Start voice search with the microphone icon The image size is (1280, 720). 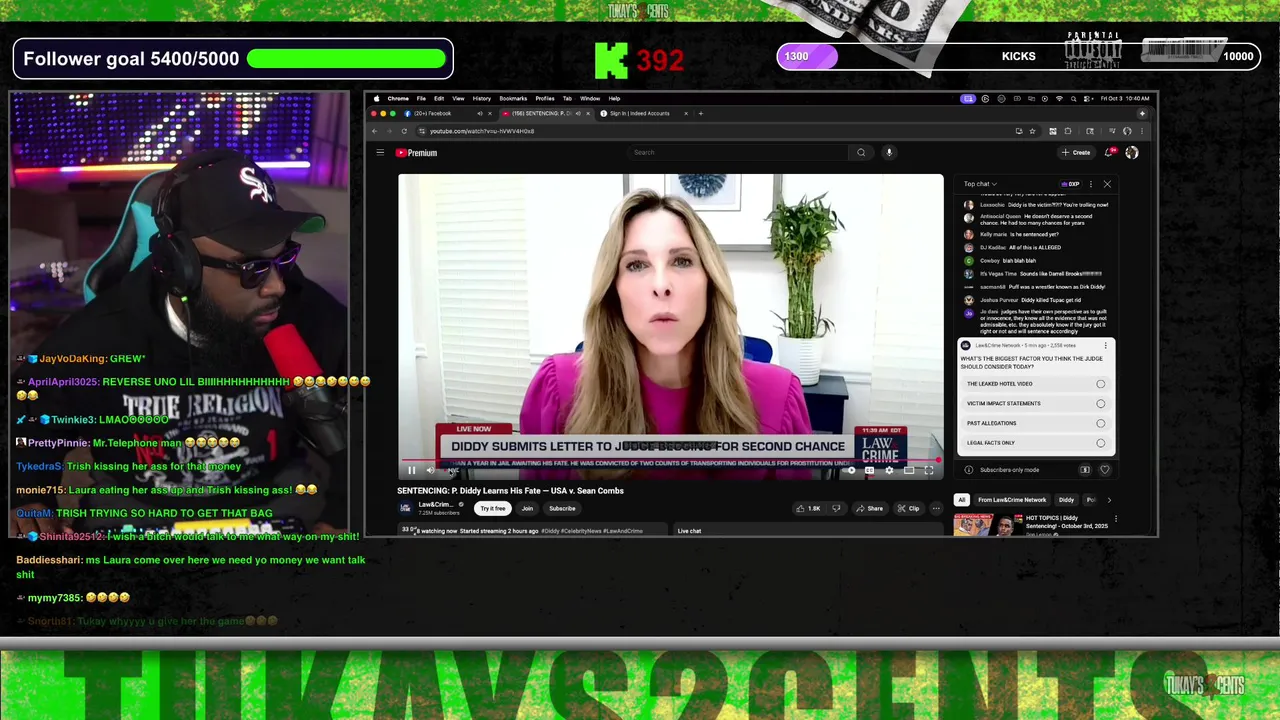(x=888, y=153)
